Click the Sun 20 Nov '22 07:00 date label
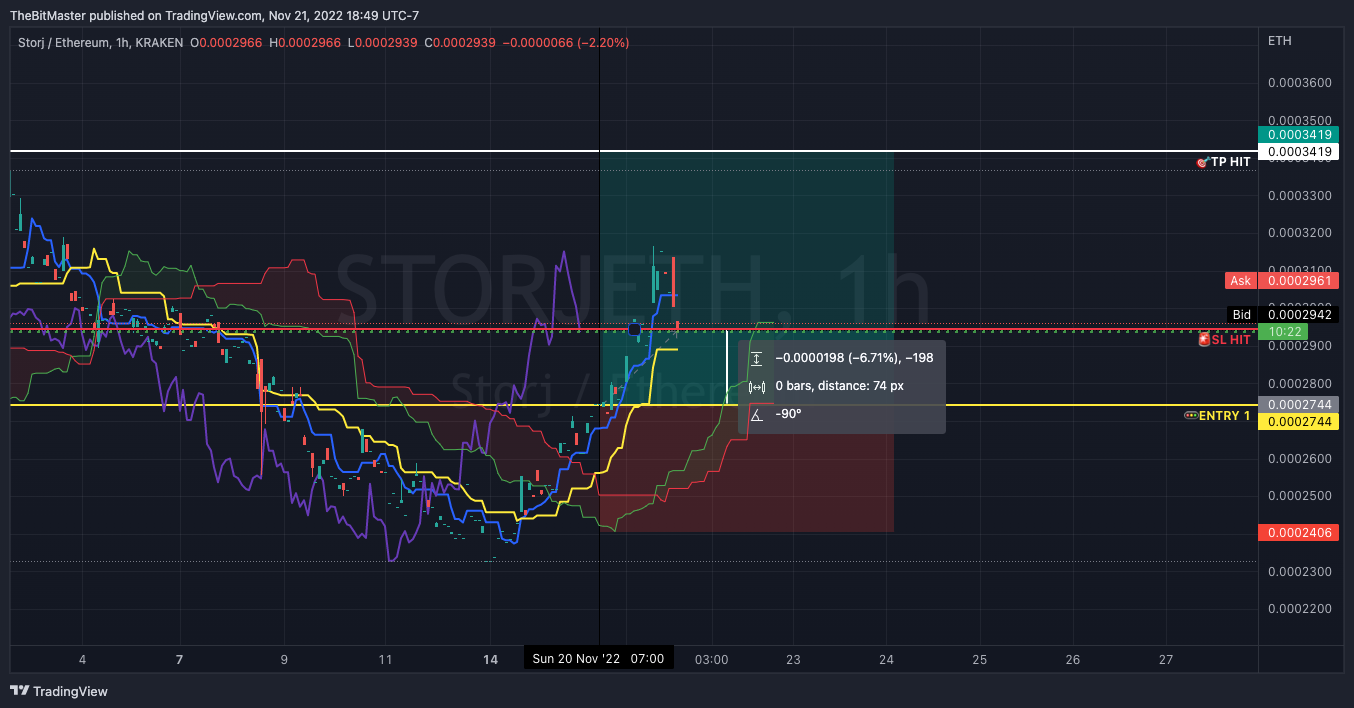This screenshot has height=708, width=1354. [599, 659]
